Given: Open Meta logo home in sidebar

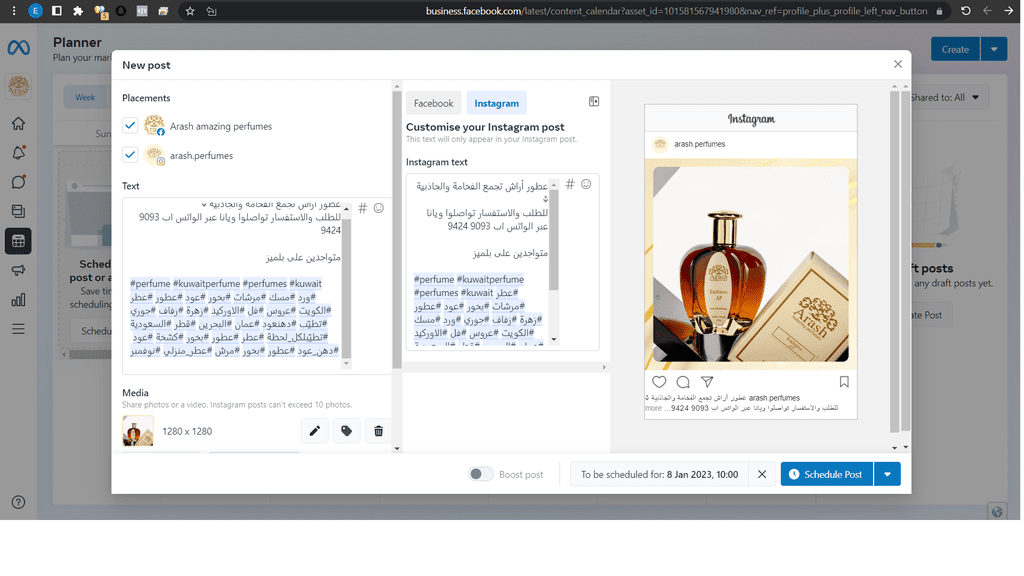Looking at the screenshot, I should tap(18, 48).
